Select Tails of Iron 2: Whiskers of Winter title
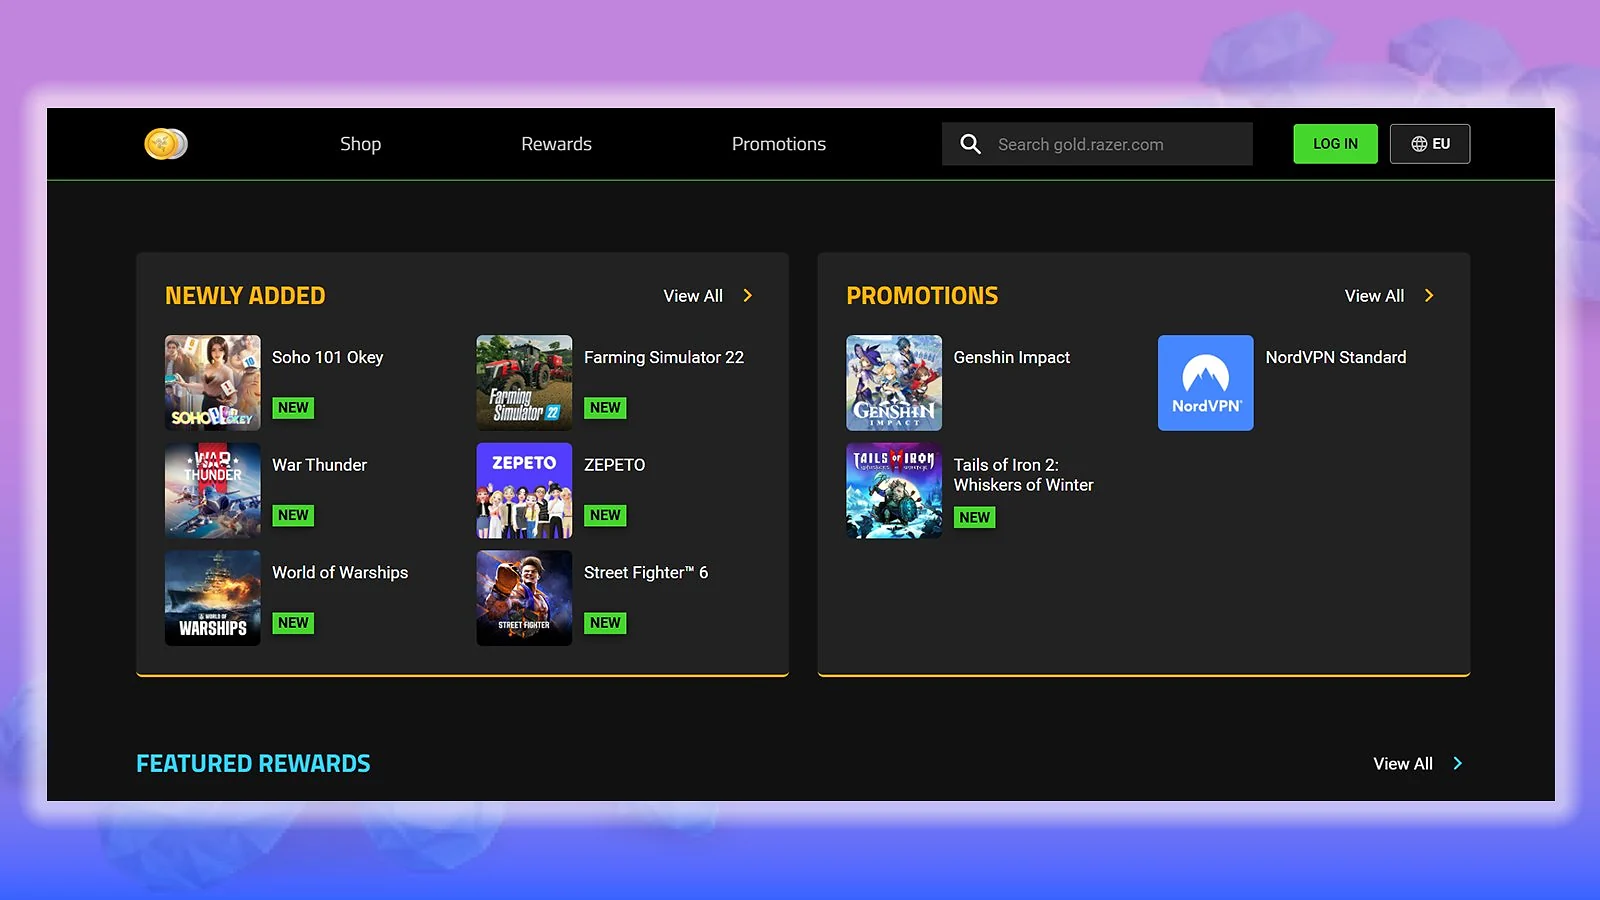Viewport: 1600px width, 900px height. [1024, 475]
